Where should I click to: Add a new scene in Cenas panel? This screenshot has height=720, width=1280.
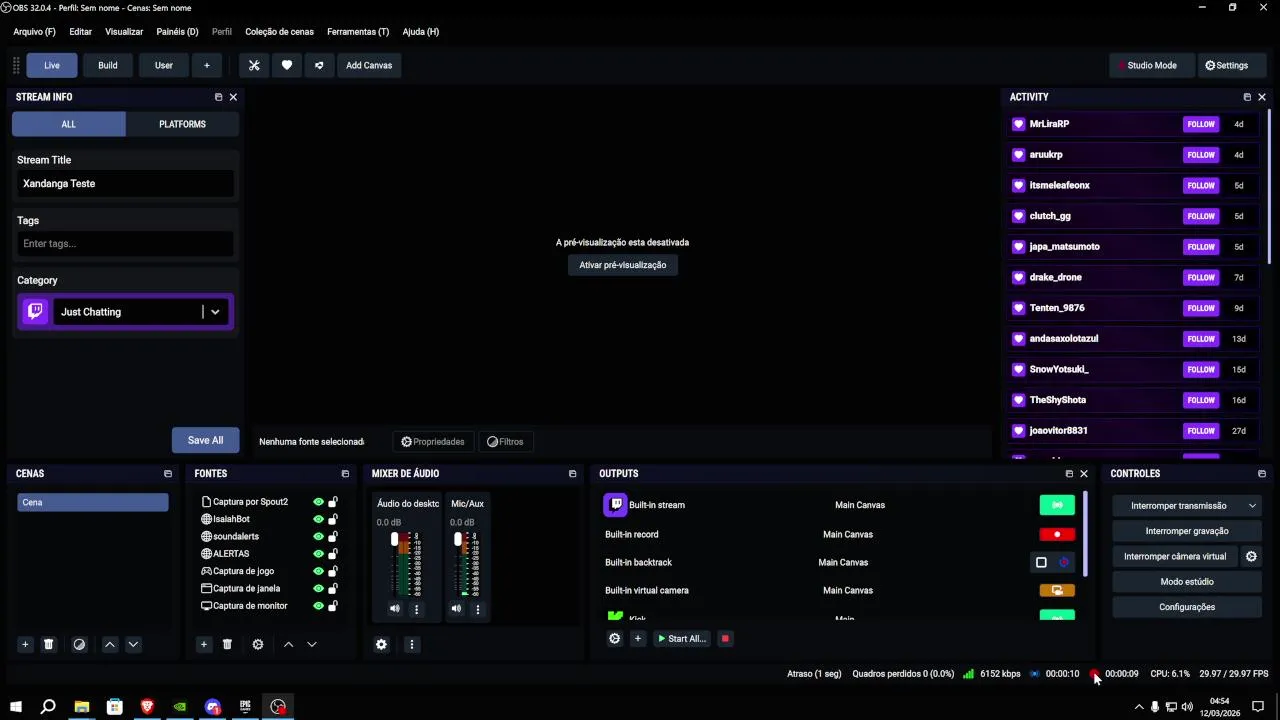point(25,645)
